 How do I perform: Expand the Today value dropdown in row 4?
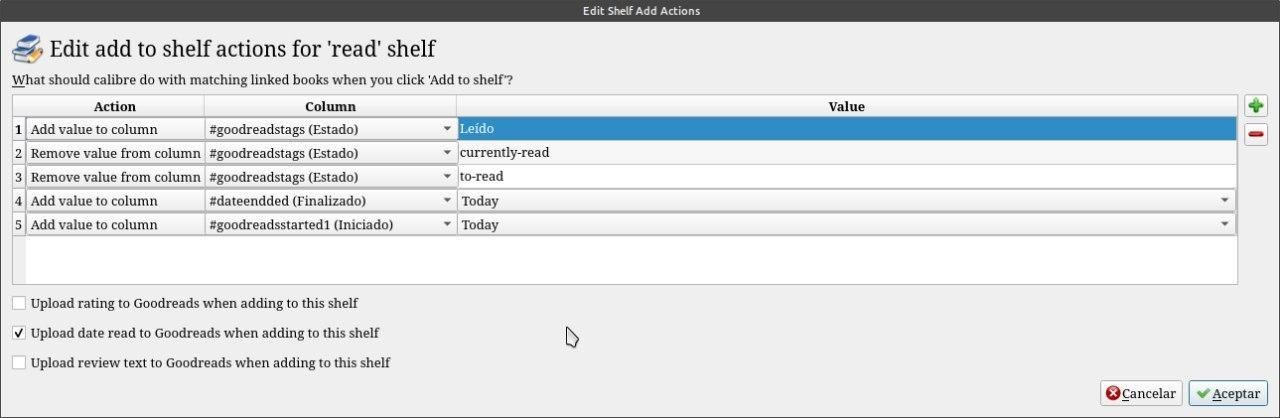pos(1225,201)
